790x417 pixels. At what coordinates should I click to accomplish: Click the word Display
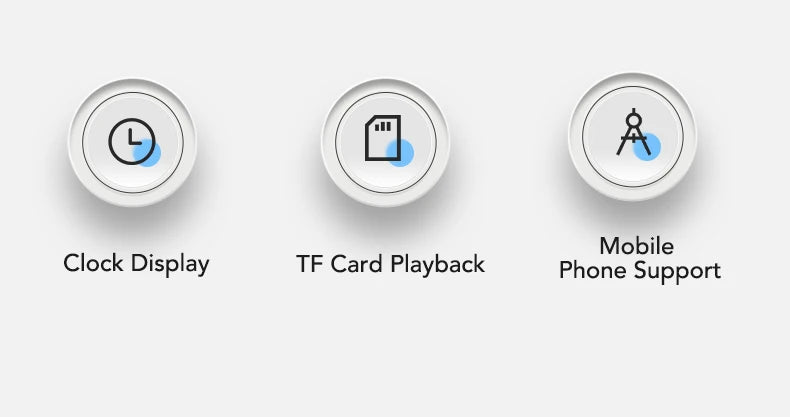170,264
